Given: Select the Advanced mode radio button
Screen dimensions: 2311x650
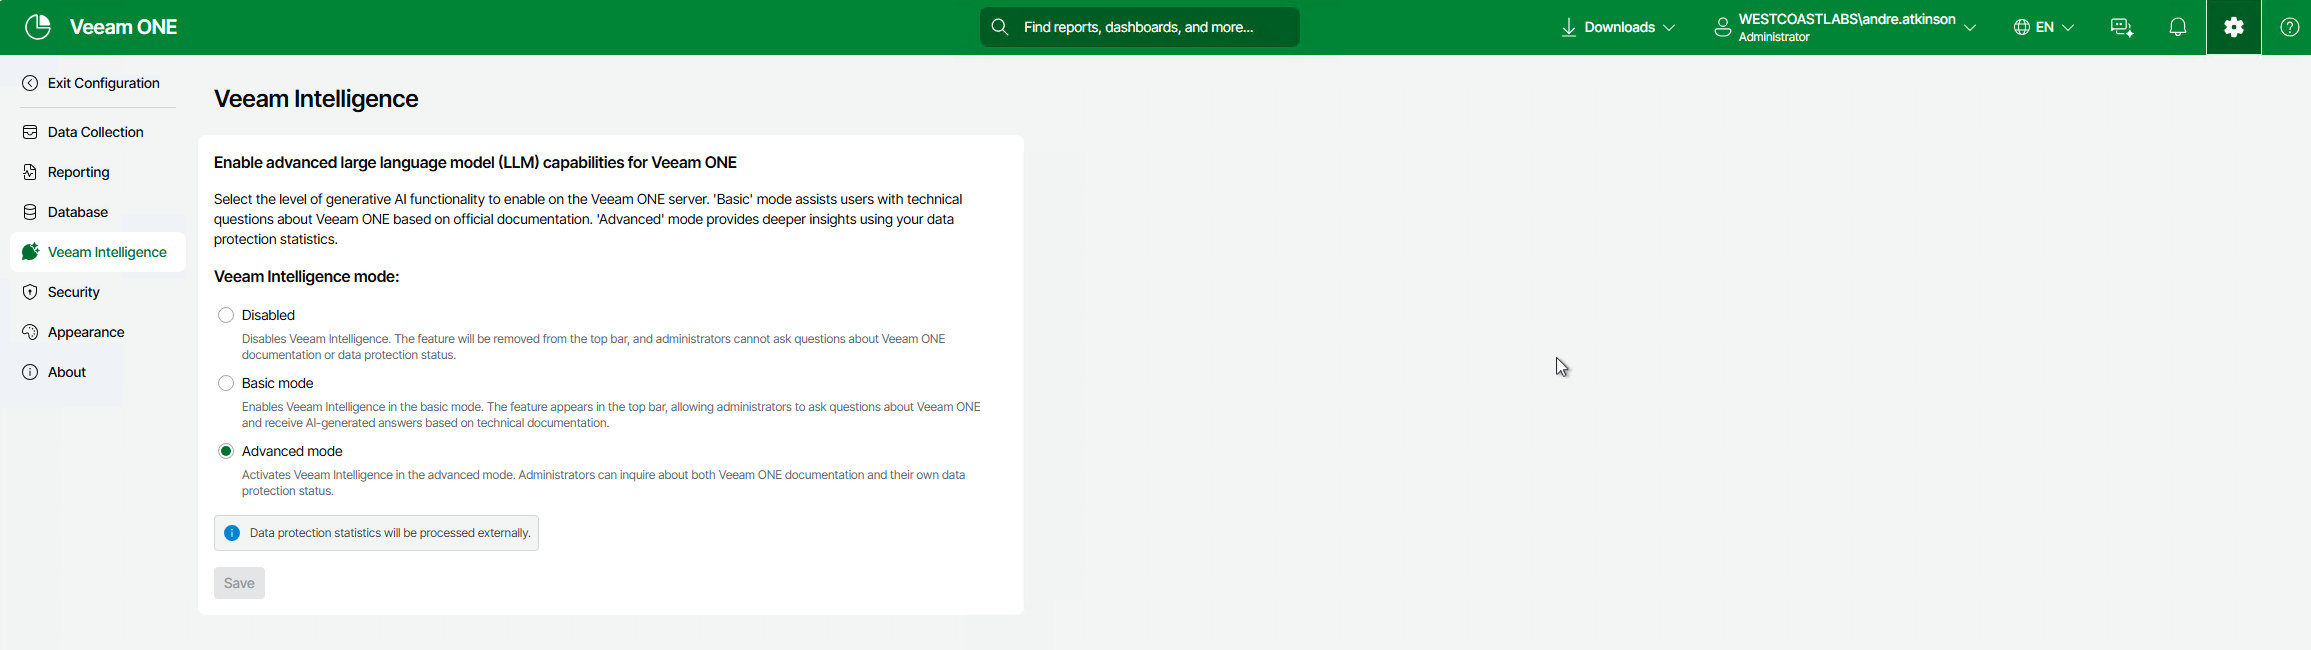Looking at the screenshot, I should coord(226,451).
